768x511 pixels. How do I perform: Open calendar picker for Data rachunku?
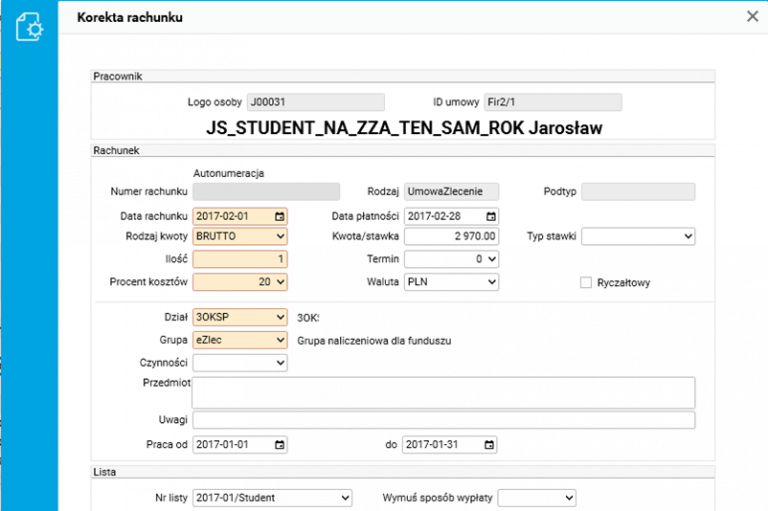click(279, 216)
